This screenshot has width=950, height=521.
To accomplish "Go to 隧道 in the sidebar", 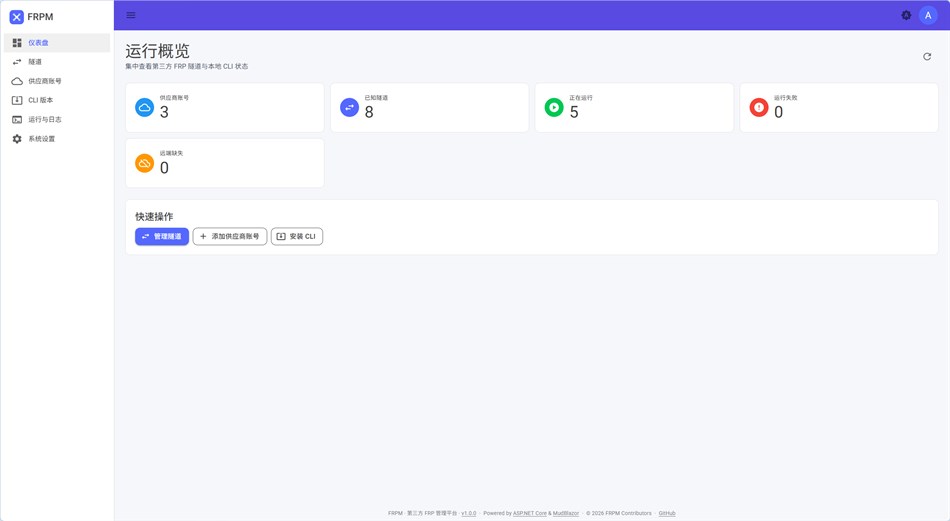I will [57, 62].
